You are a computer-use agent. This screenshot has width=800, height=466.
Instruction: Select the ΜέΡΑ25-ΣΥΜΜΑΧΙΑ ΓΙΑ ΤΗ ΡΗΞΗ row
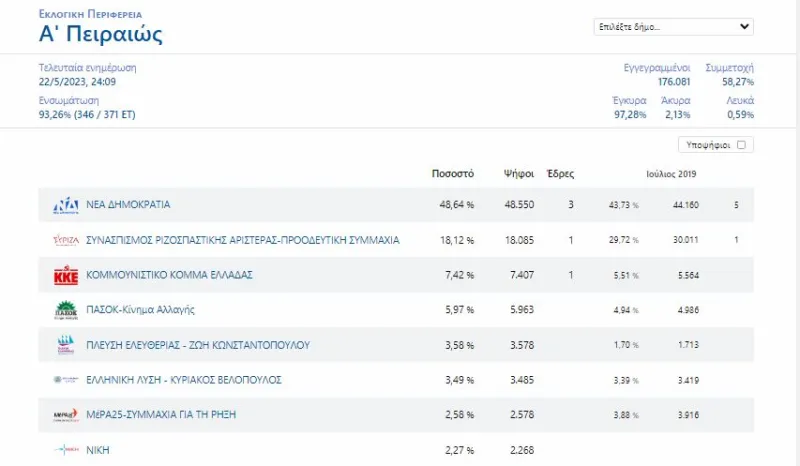(396, 415)
